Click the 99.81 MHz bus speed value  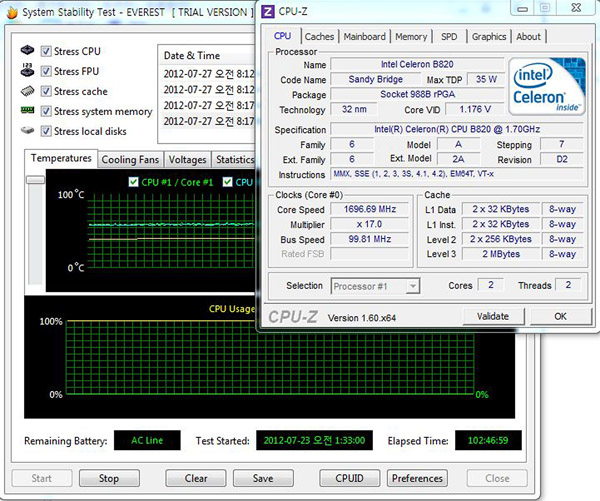pos(370,239)
